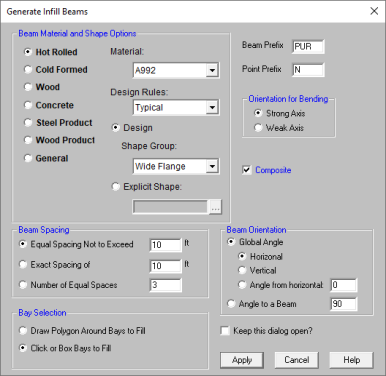Open the explicit shape browse ellipsis button
386x376 pixels.
click(x=215, y=207)
